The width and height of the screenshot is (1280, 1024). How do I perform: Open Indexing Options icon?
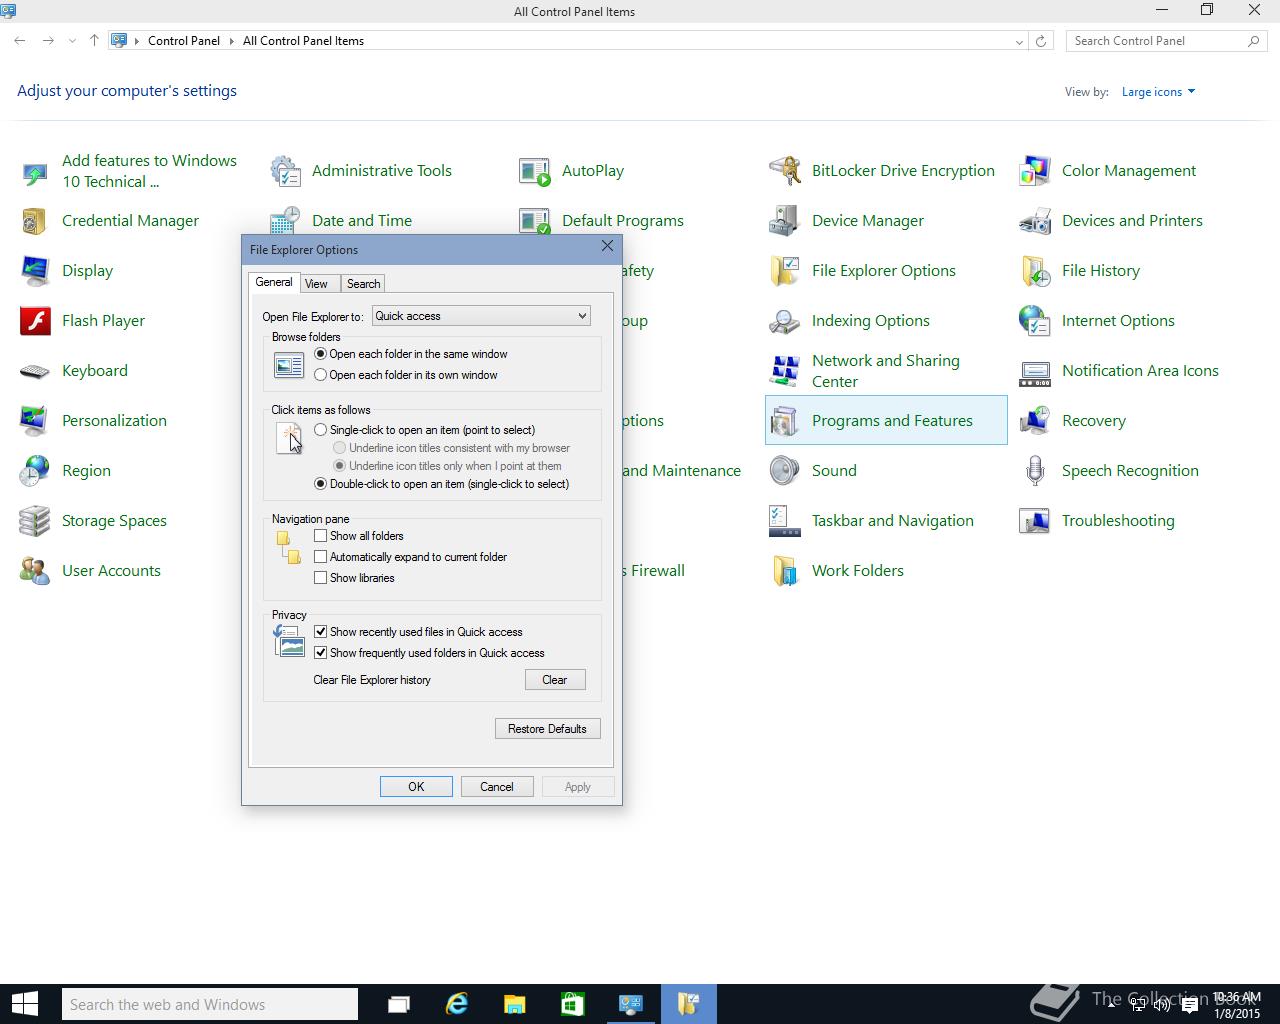(785, 321)
